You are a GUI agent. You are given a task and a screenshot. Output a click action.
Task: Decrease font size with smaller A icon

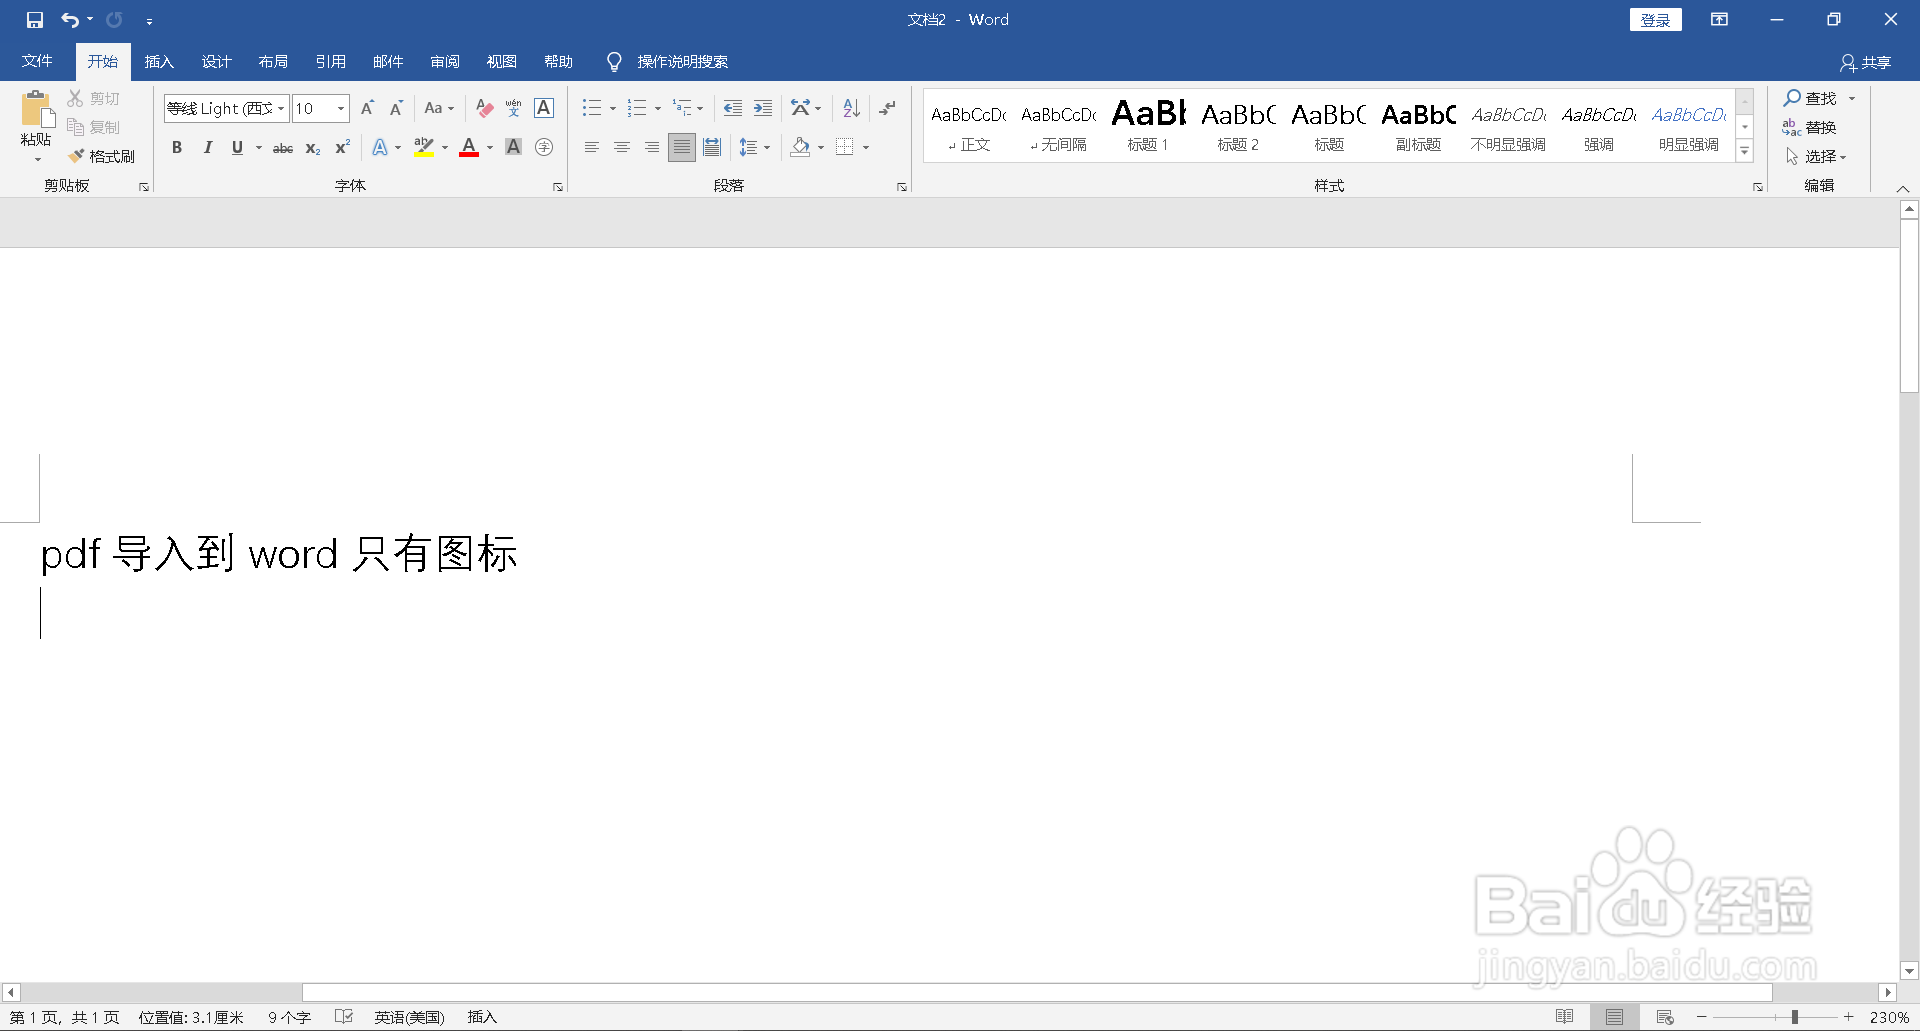click(396, 108)
